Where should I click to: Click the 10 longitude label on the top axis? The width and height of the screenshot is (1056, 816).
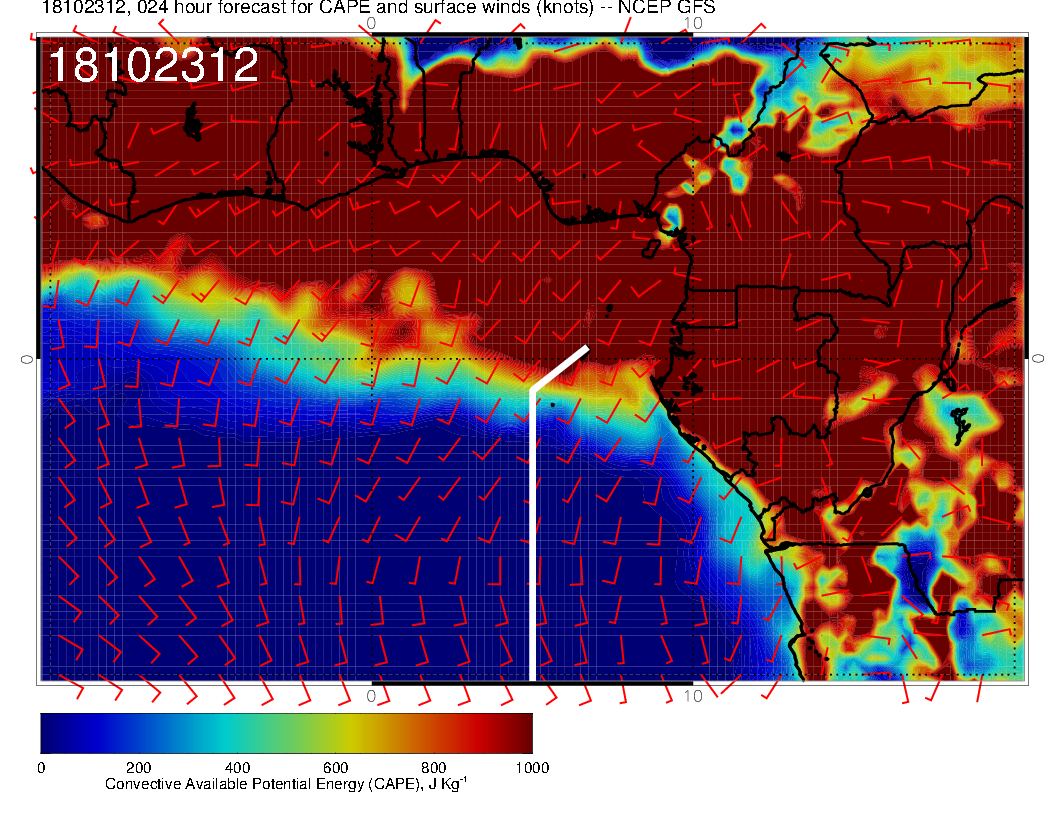click(x=691, y=23)
